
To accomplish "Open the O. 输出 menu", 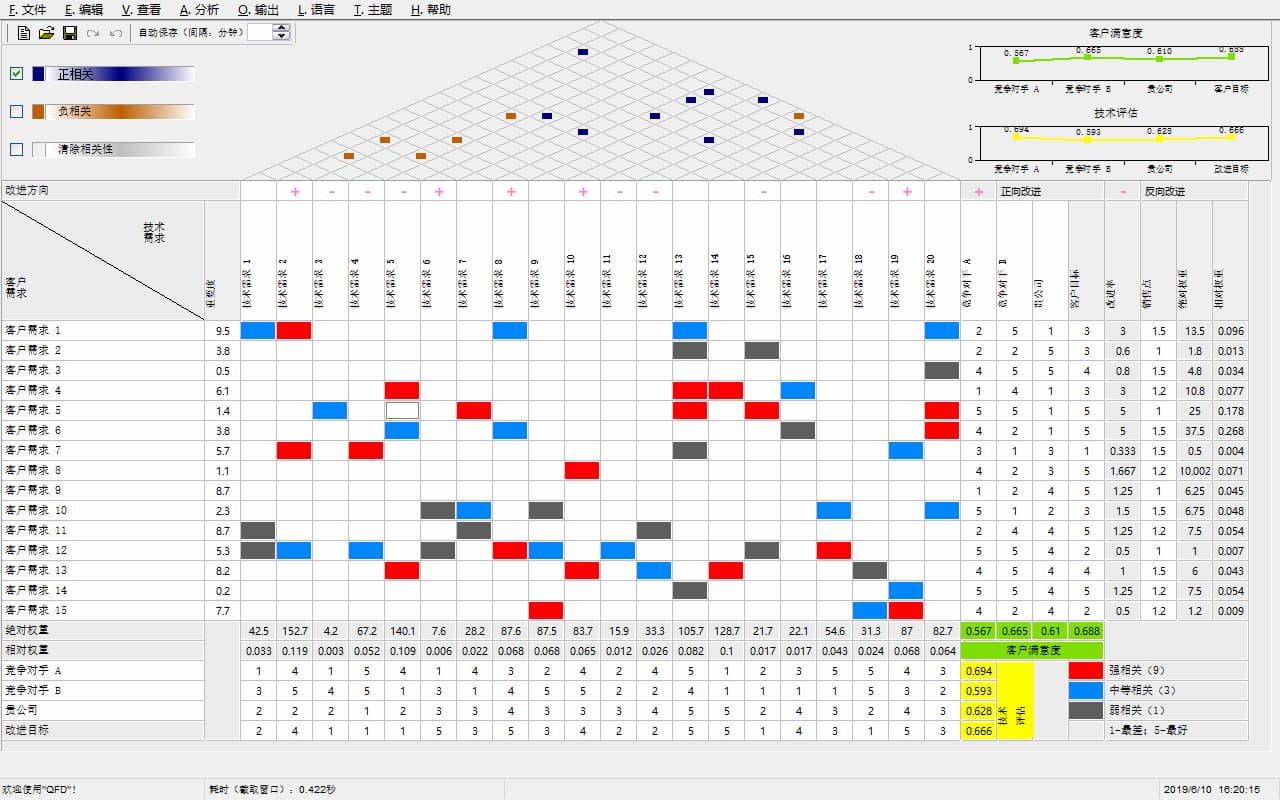I will click(x=259, y=10).
